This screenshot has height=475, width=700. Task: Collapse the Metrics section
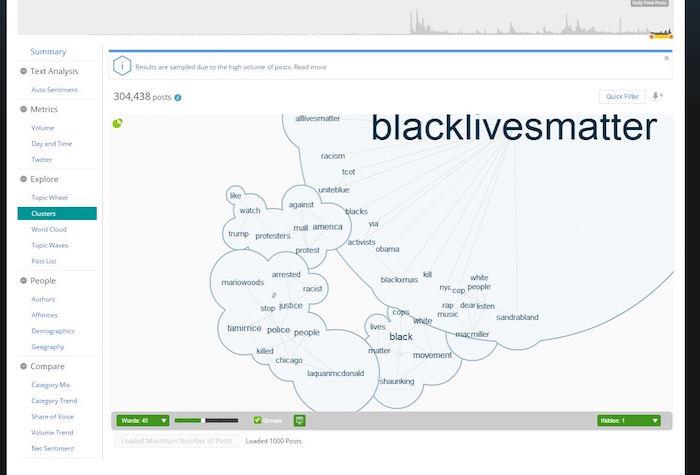(x=23, y=109)
